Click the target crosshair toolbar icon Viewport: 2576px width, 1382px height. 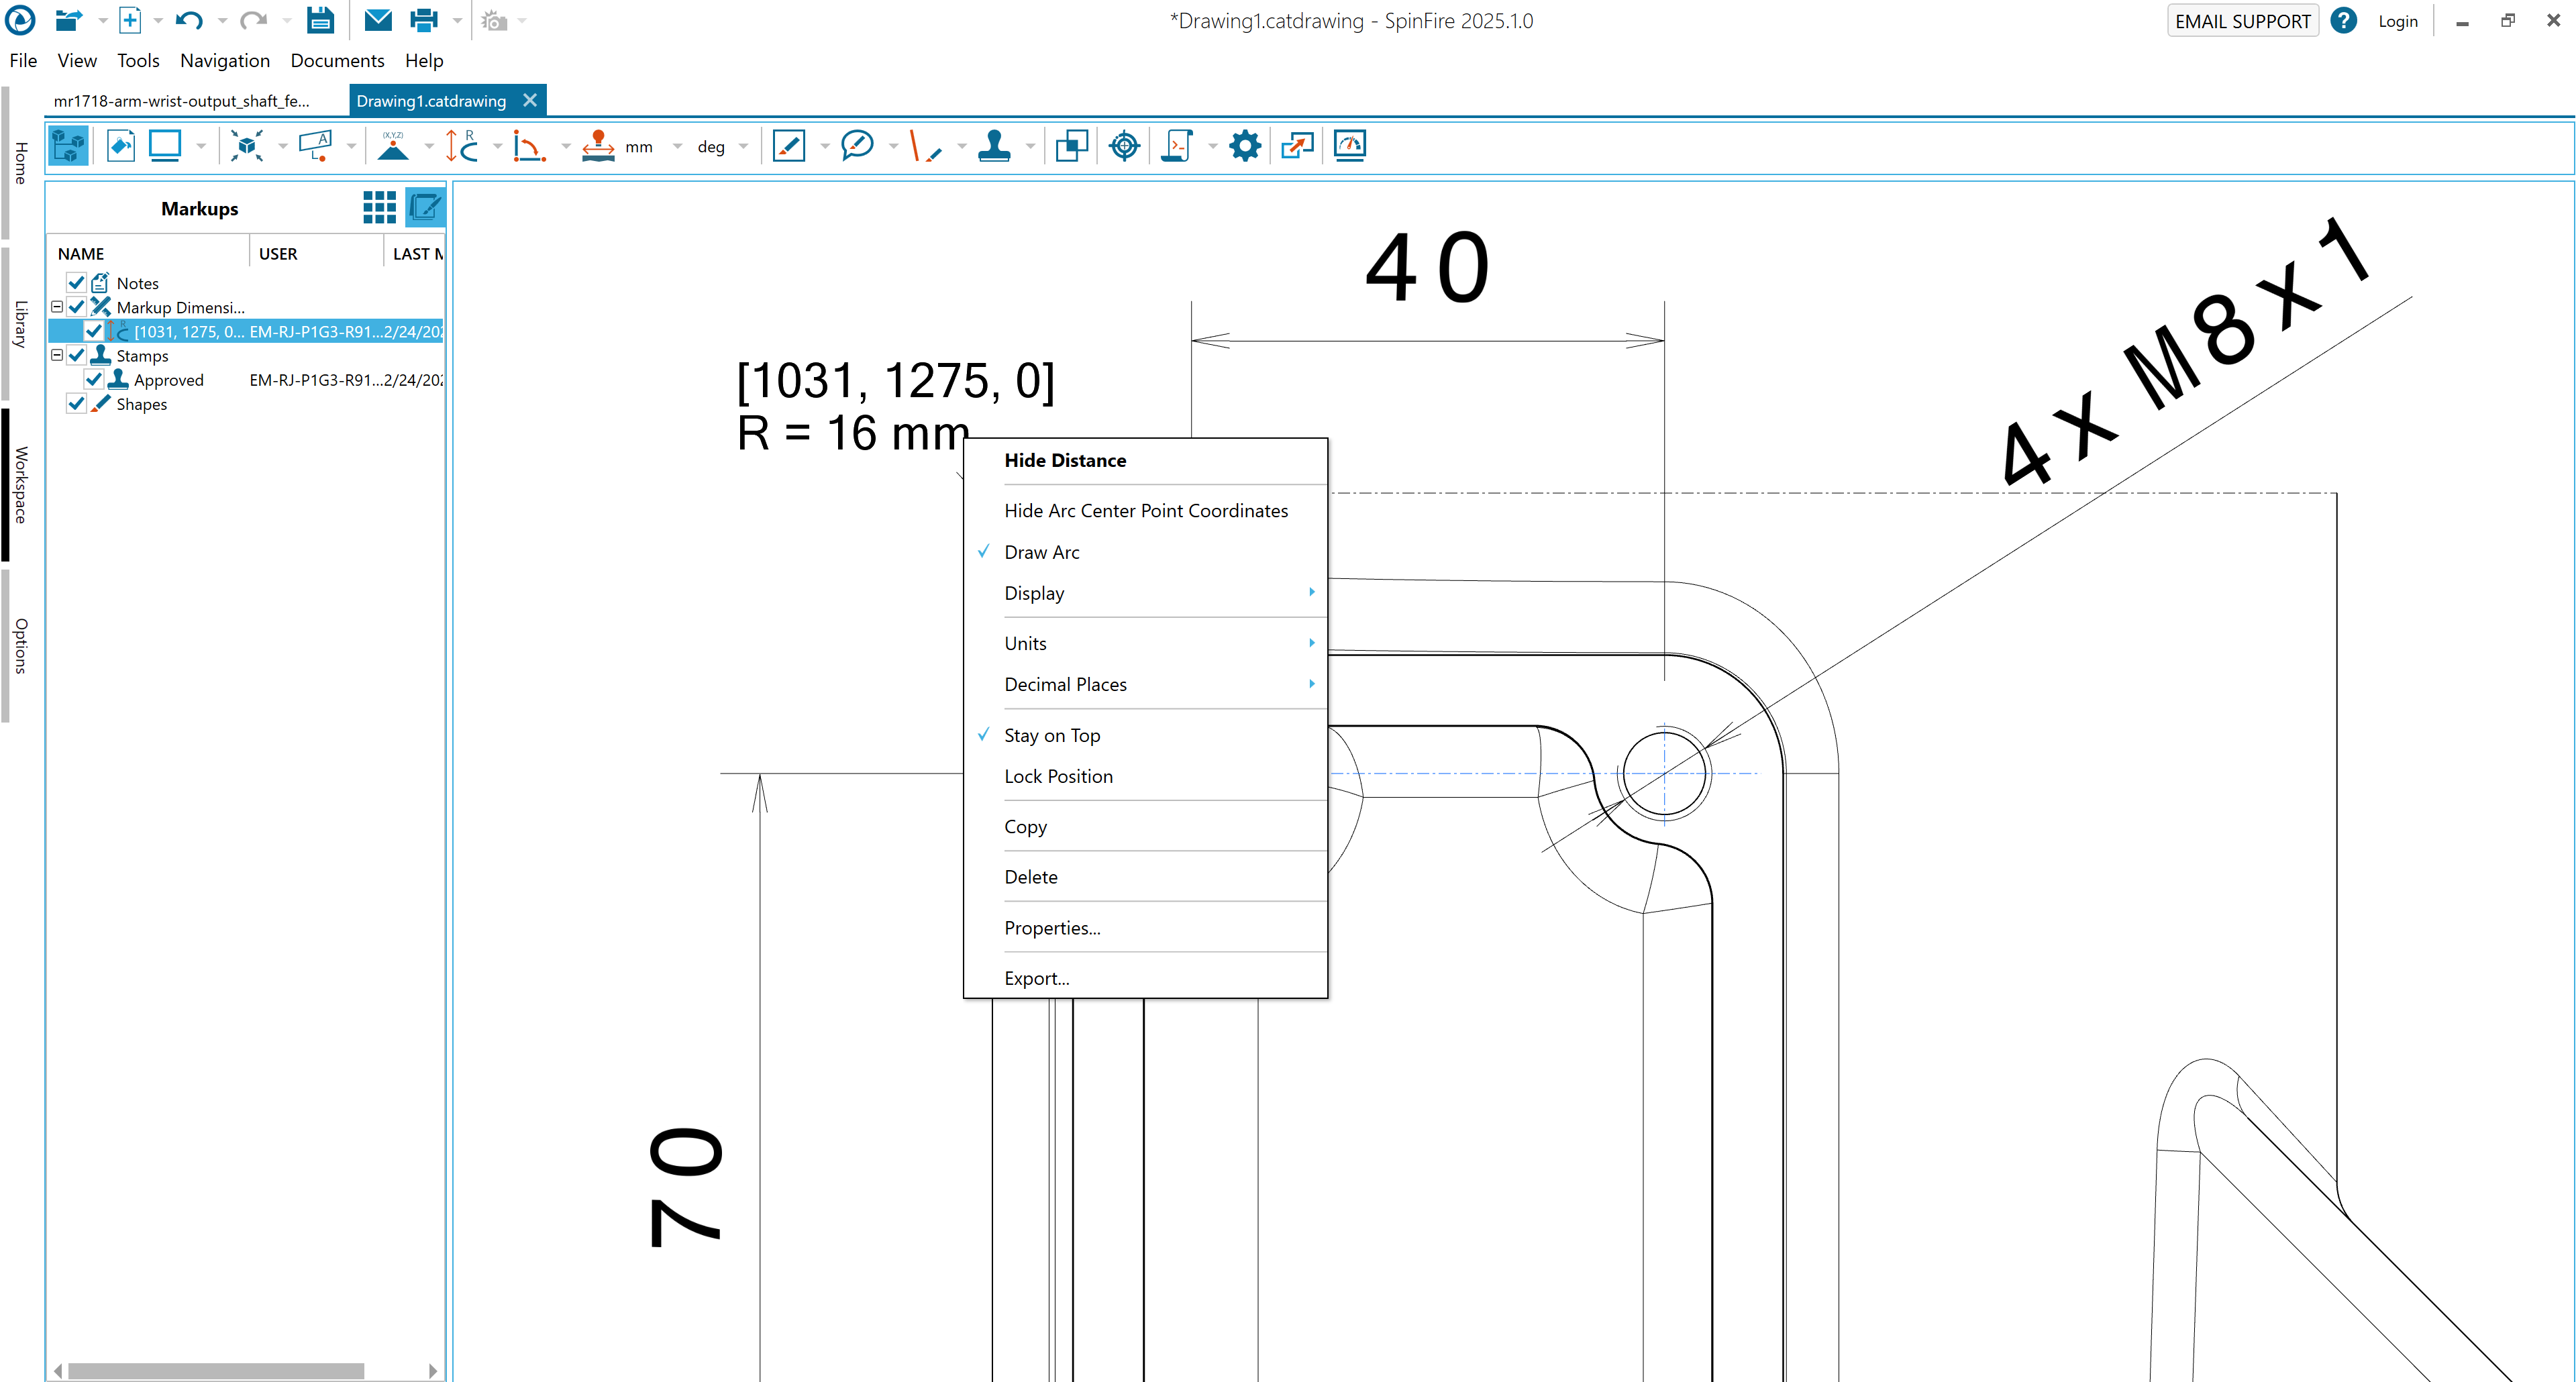coord(1124,146)
